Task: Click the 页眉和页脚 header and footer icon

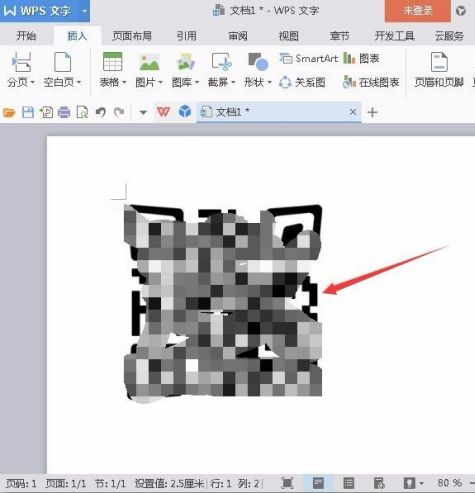Action: [439, 62]
